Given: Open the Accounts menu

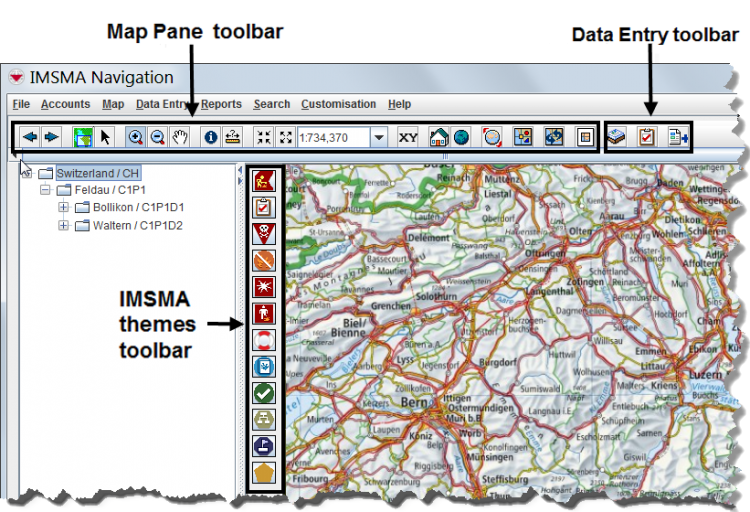Looking at the screenshot, I should click(65, 104).
